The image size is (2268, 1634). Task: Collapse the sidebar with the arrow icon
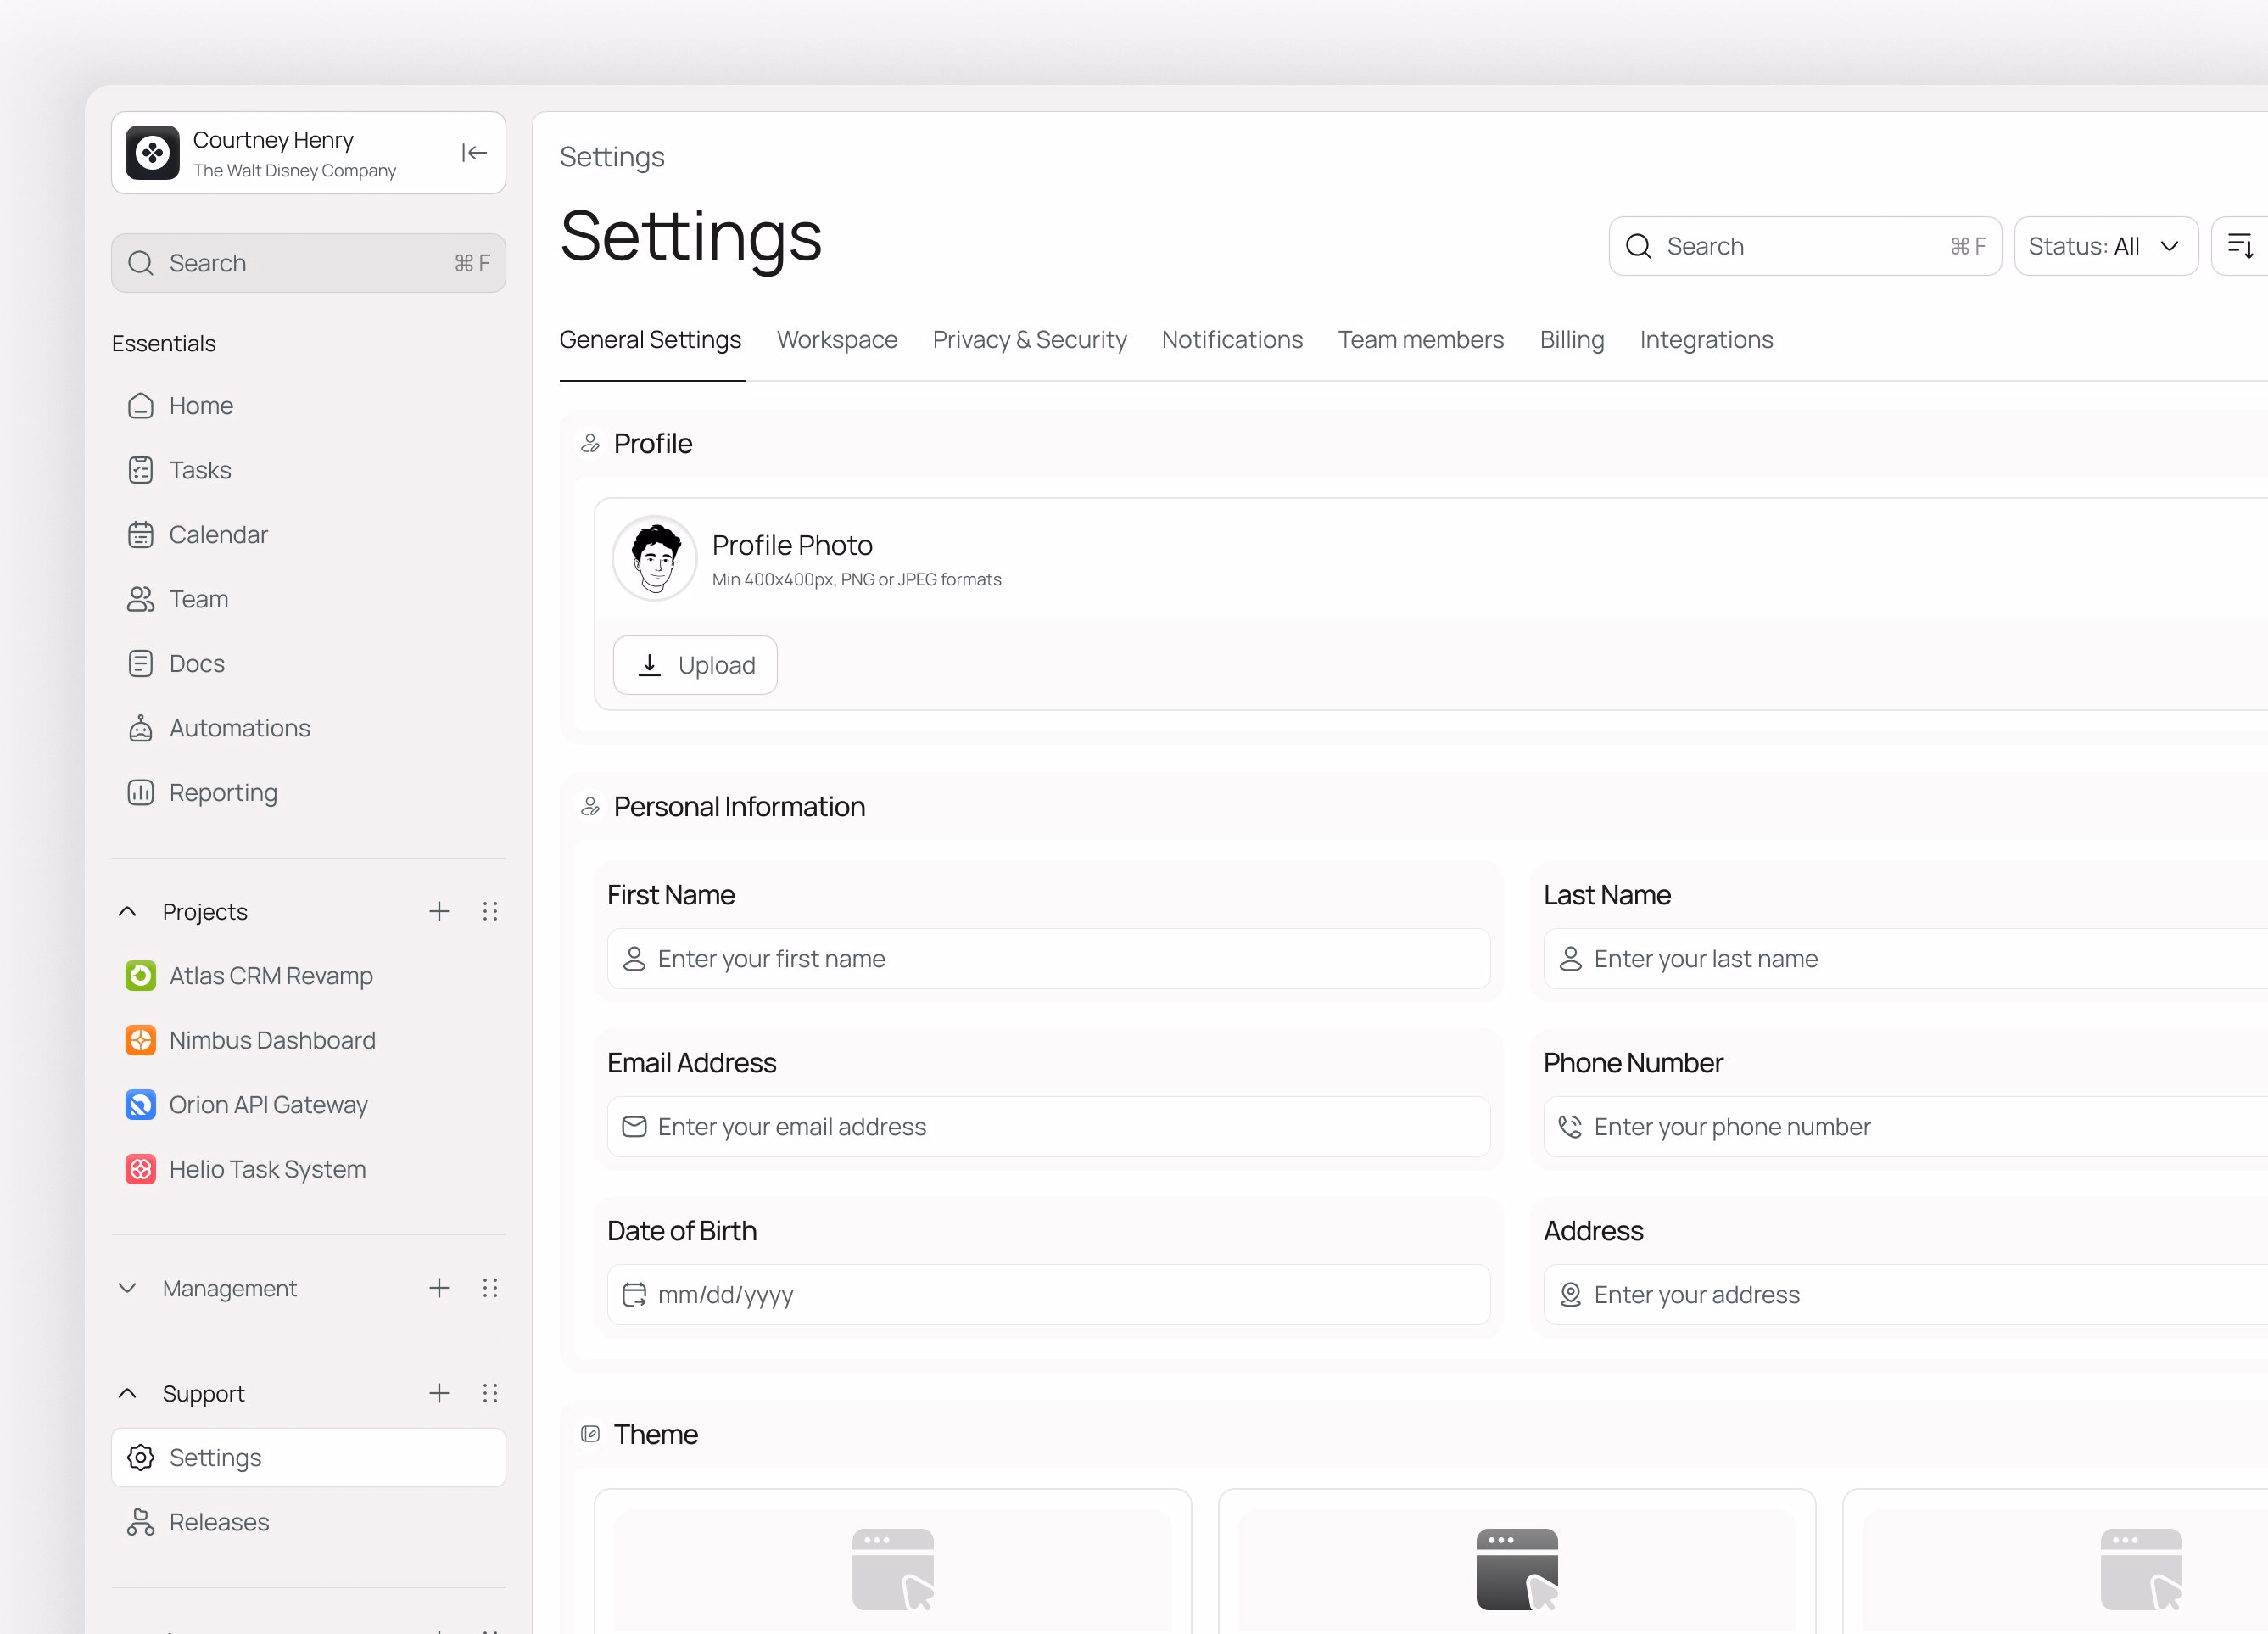pos(474,153)
